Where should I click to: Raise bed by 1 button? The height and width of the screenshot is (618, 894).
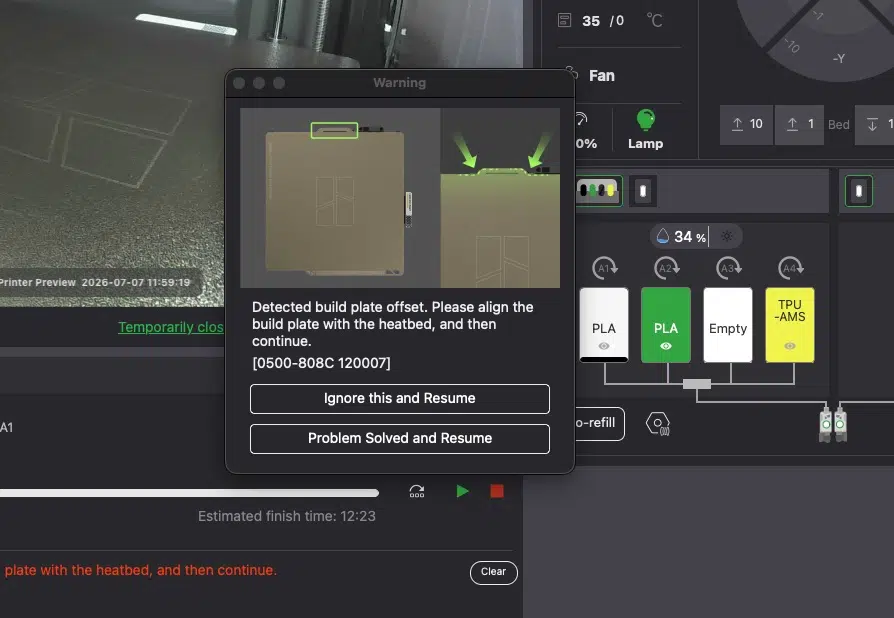[x=799, y=124]
